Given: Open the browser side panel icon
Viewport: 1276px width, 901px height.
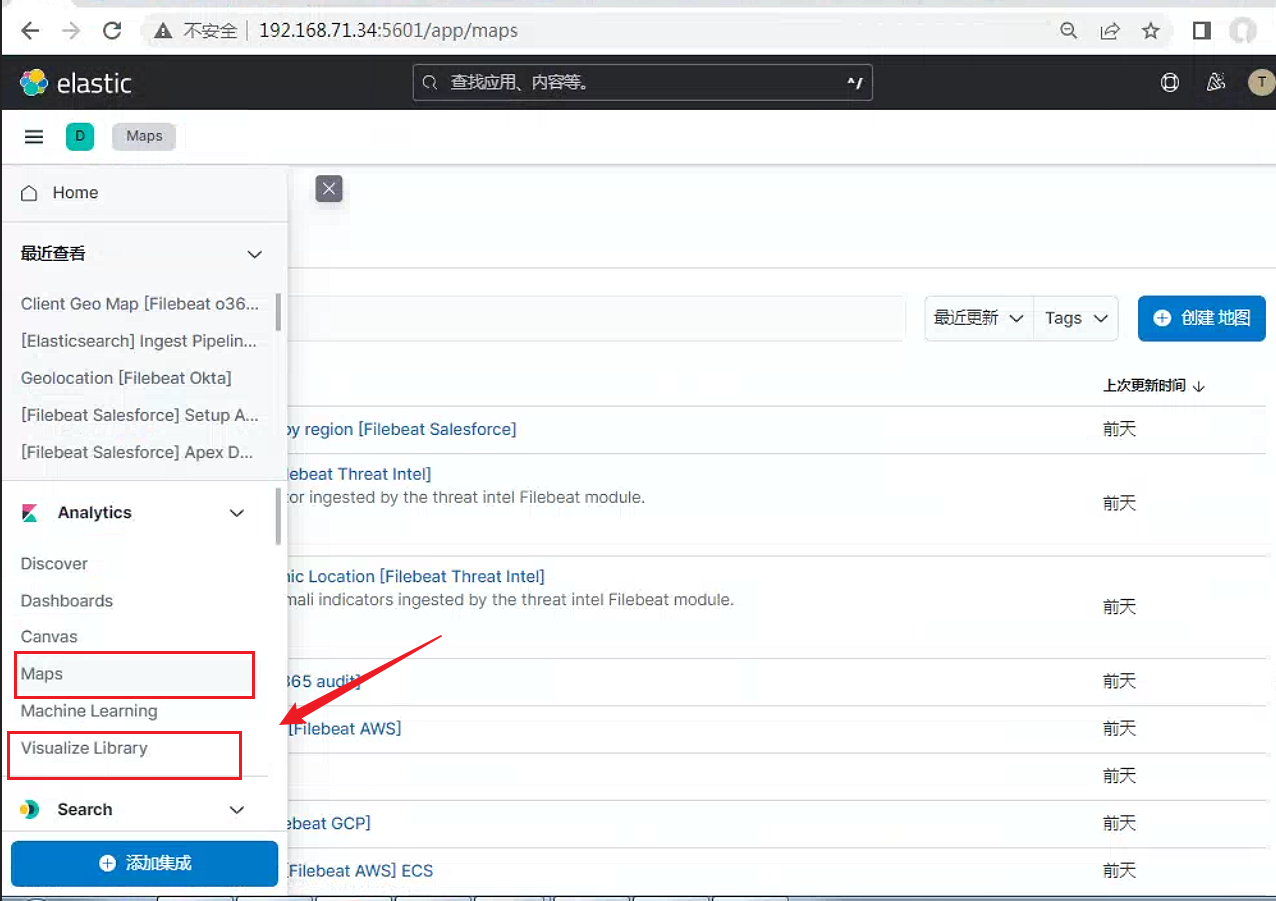Looking at the screenshot, I should [x=1202, y=31].
